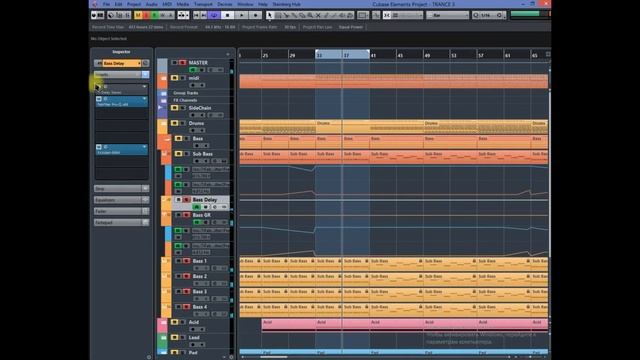
Task: Toggle global Read automation button R
Action: [154, 15]
